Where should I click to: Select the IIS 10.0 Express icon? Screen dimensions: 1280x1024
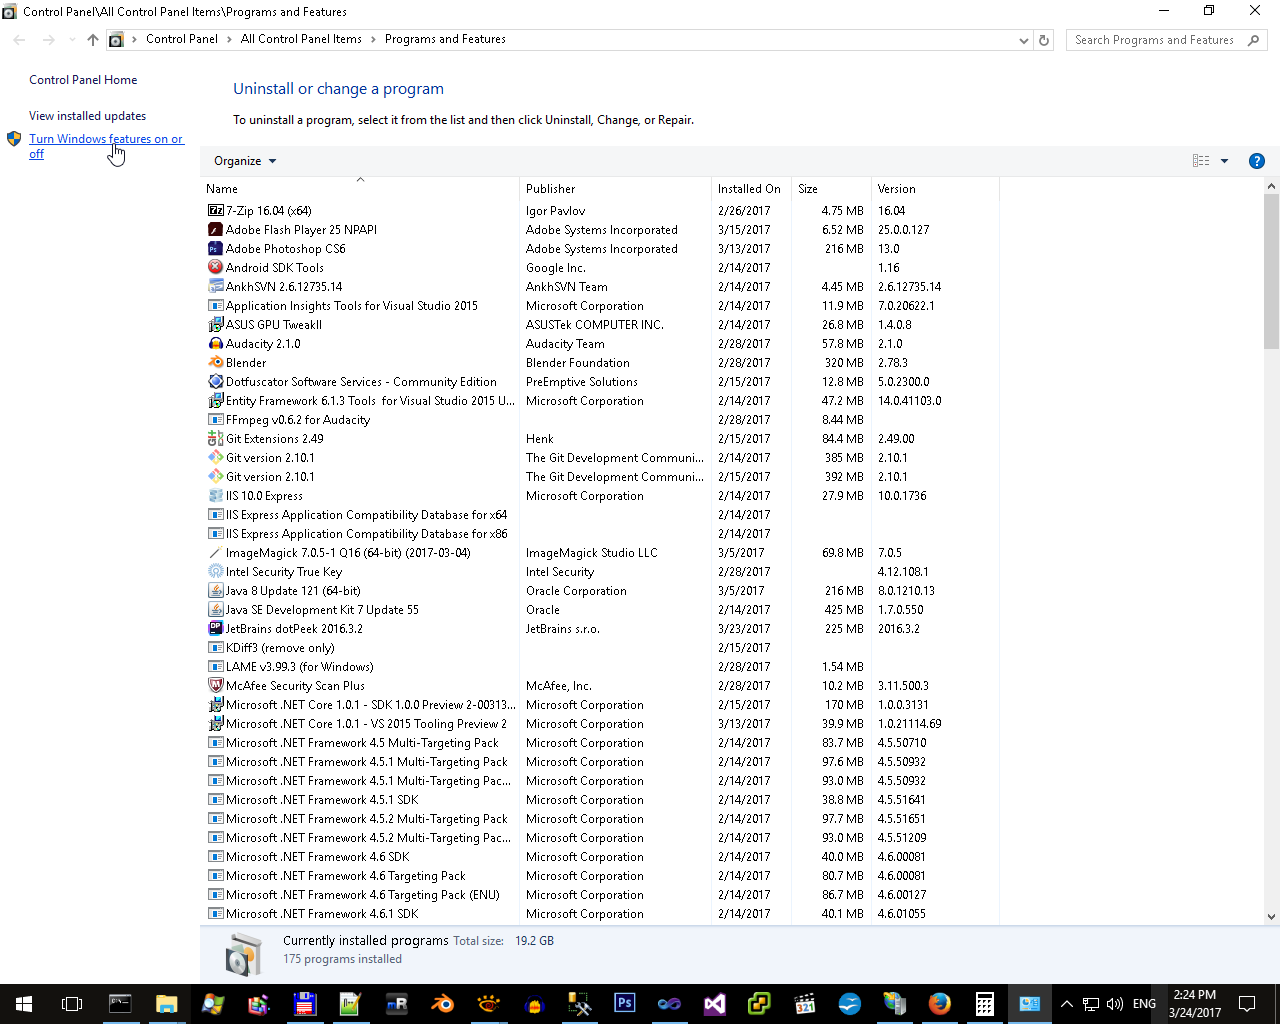(215, 496)
